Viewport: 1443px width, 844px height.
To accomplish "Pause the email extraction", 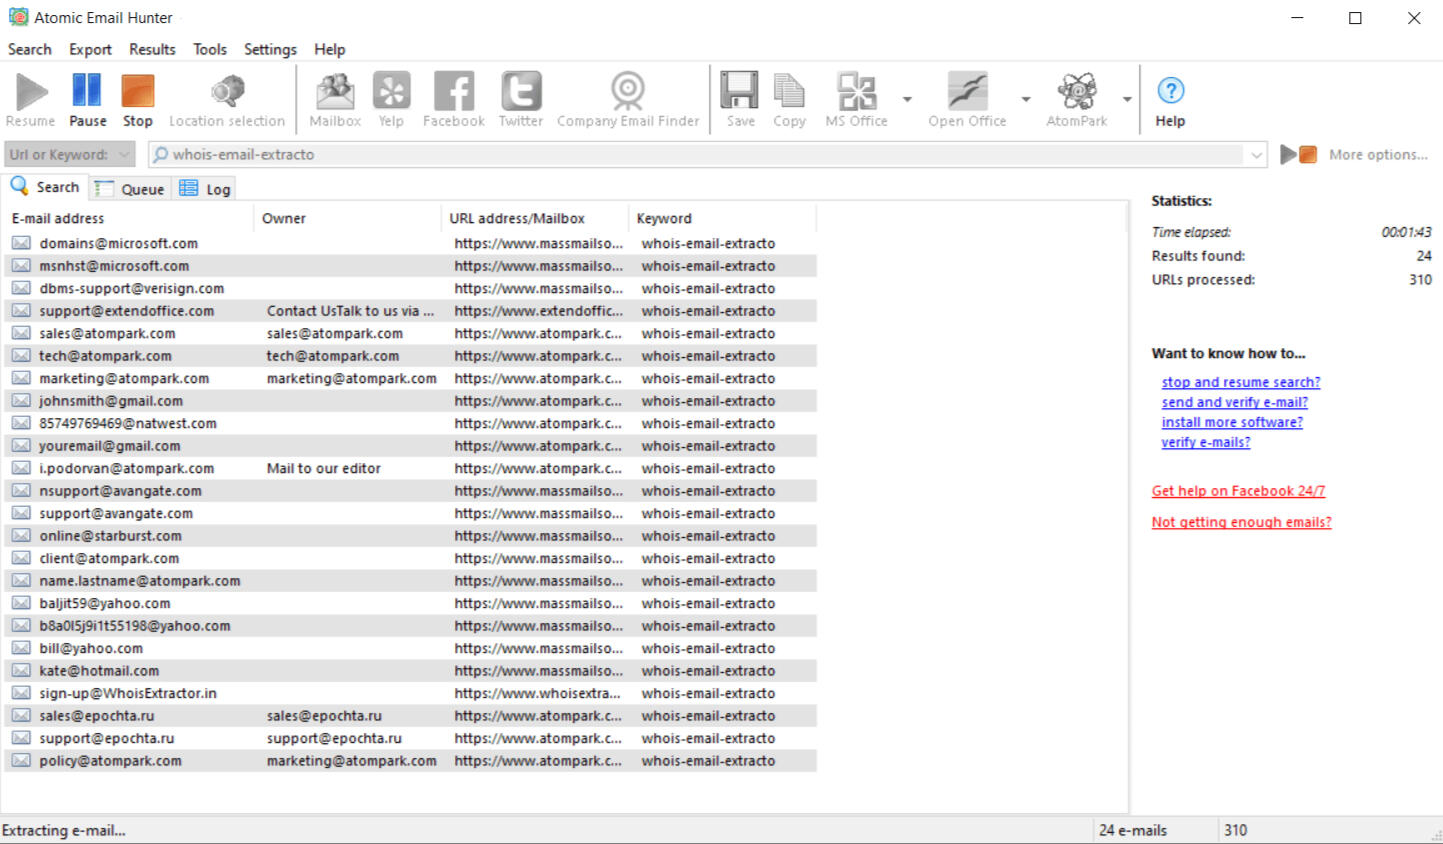I will 87,97.
